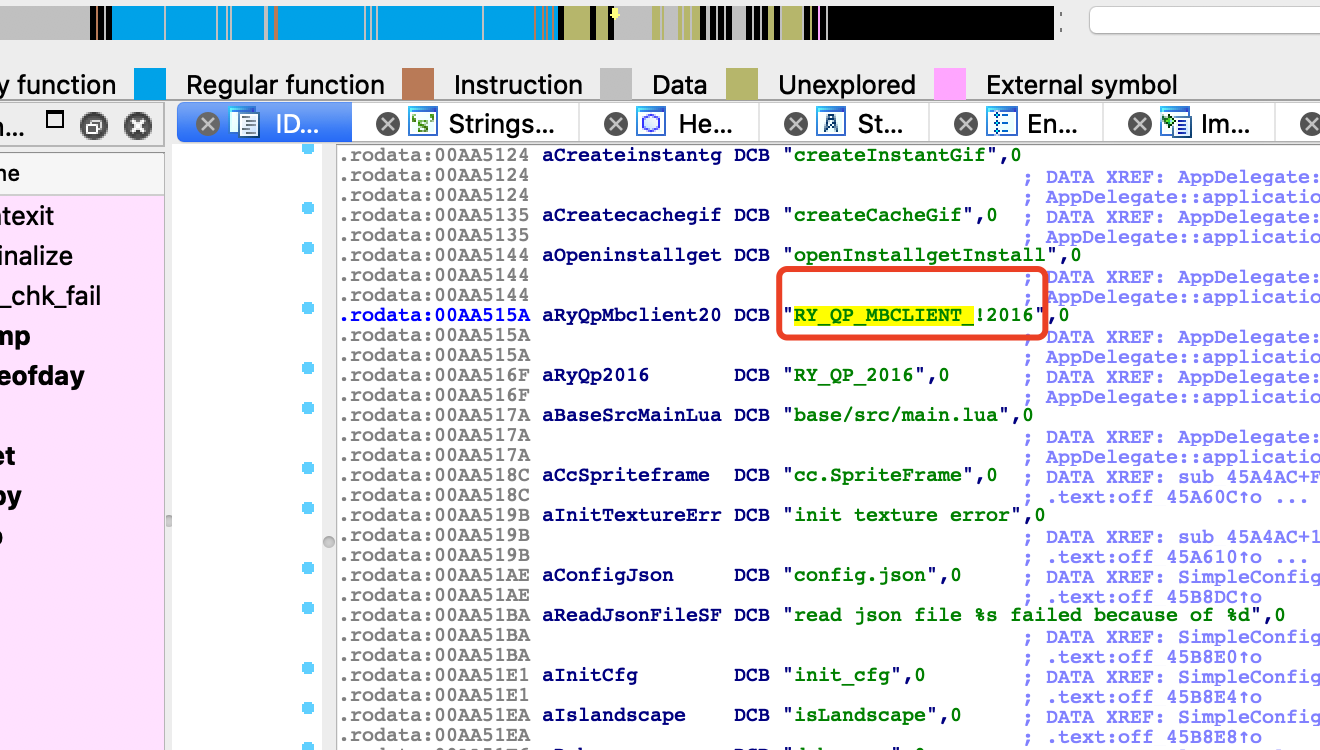This screenshot has height=750, width=1320.
Task: Close the Hex view tab
Action: pyautogui.click(x=617, y=124)
